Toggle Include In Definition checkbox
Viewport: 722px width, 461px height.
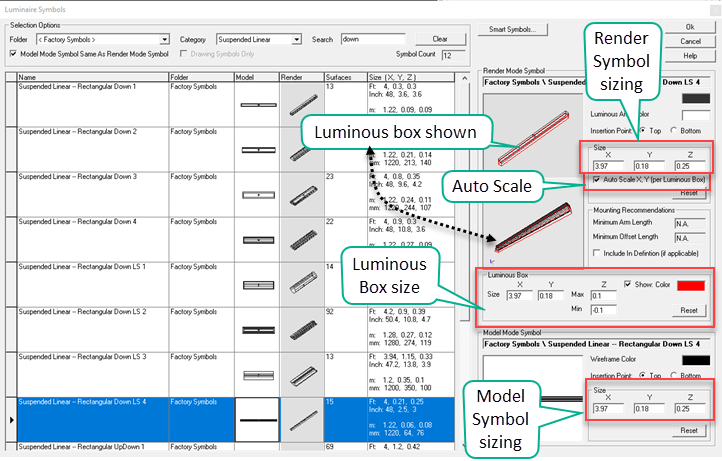(597, 253)
